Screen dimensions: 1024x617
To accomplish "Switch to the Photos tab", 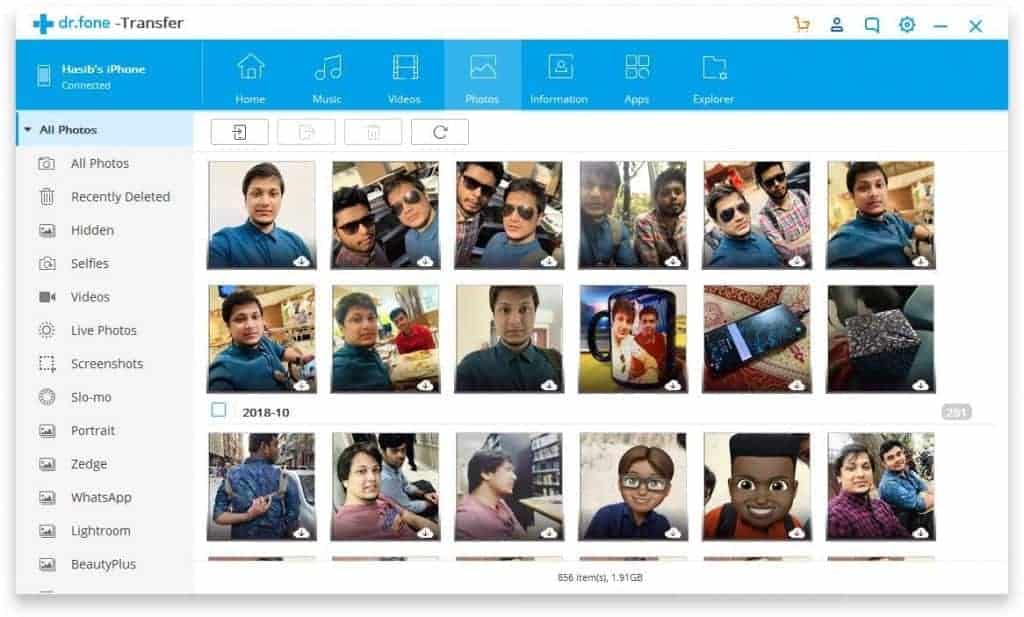I will (482, 75).
